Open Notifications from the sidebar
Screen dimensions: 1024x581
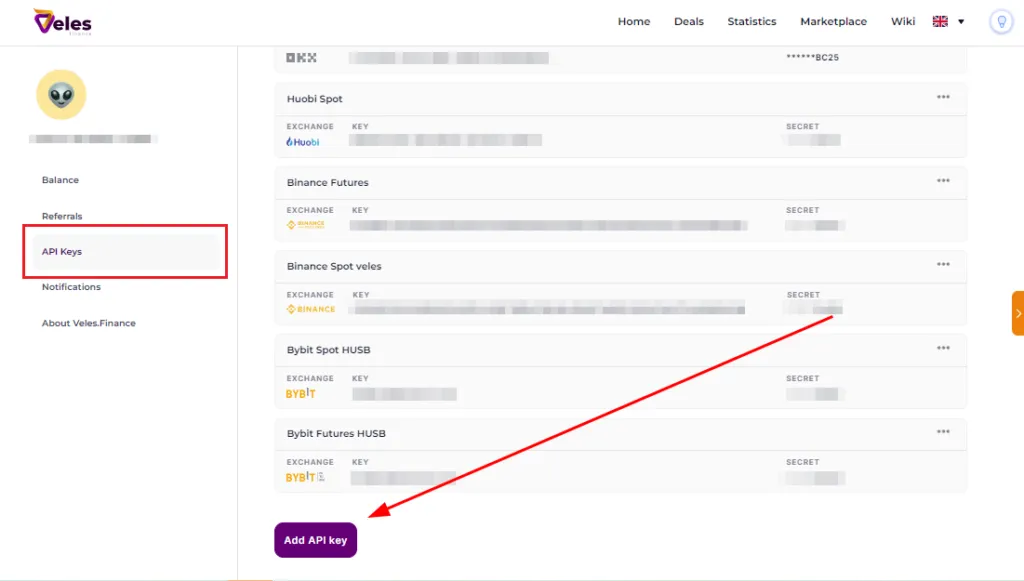71,287
